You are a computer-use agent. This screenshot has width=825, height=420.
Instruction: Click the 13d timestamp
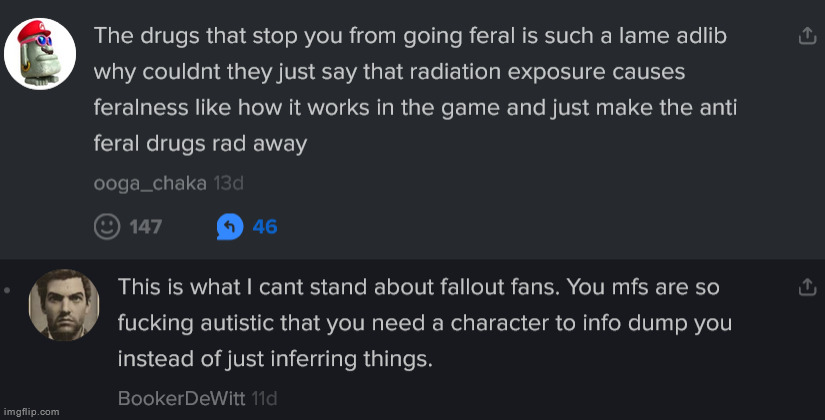229,183
